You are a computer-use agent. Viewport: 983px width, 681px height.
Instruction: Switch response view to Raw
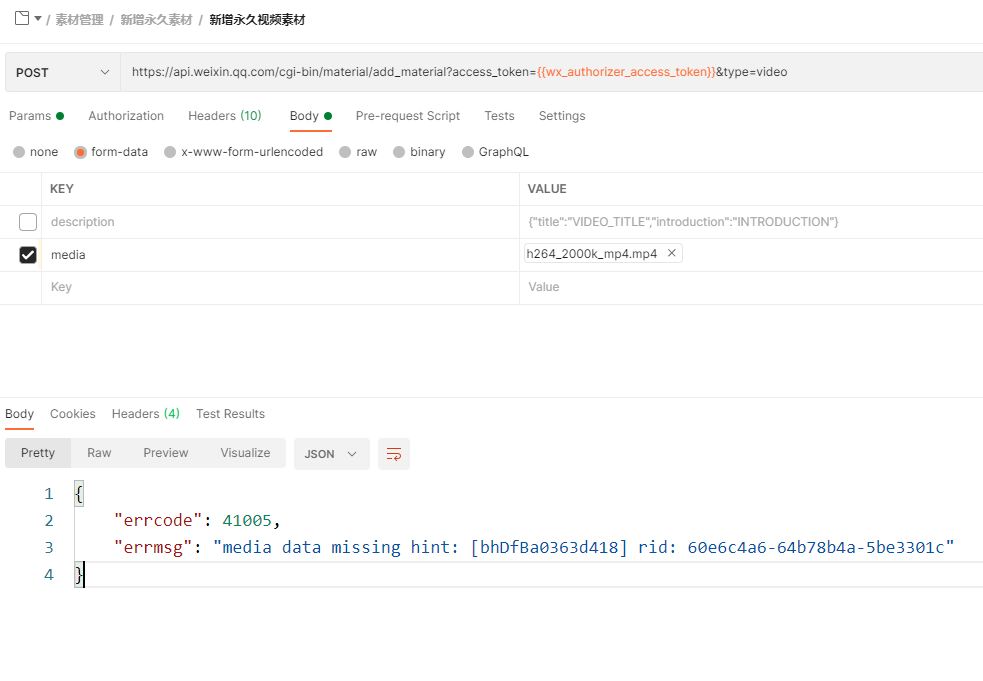click(x=99, y=453)
